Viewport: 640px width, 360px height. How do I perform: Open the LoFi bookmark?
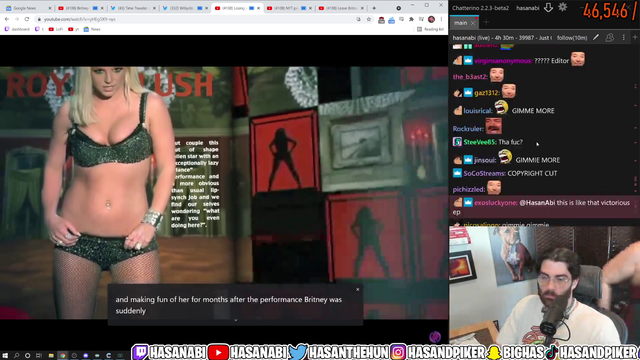coord(56,29)
